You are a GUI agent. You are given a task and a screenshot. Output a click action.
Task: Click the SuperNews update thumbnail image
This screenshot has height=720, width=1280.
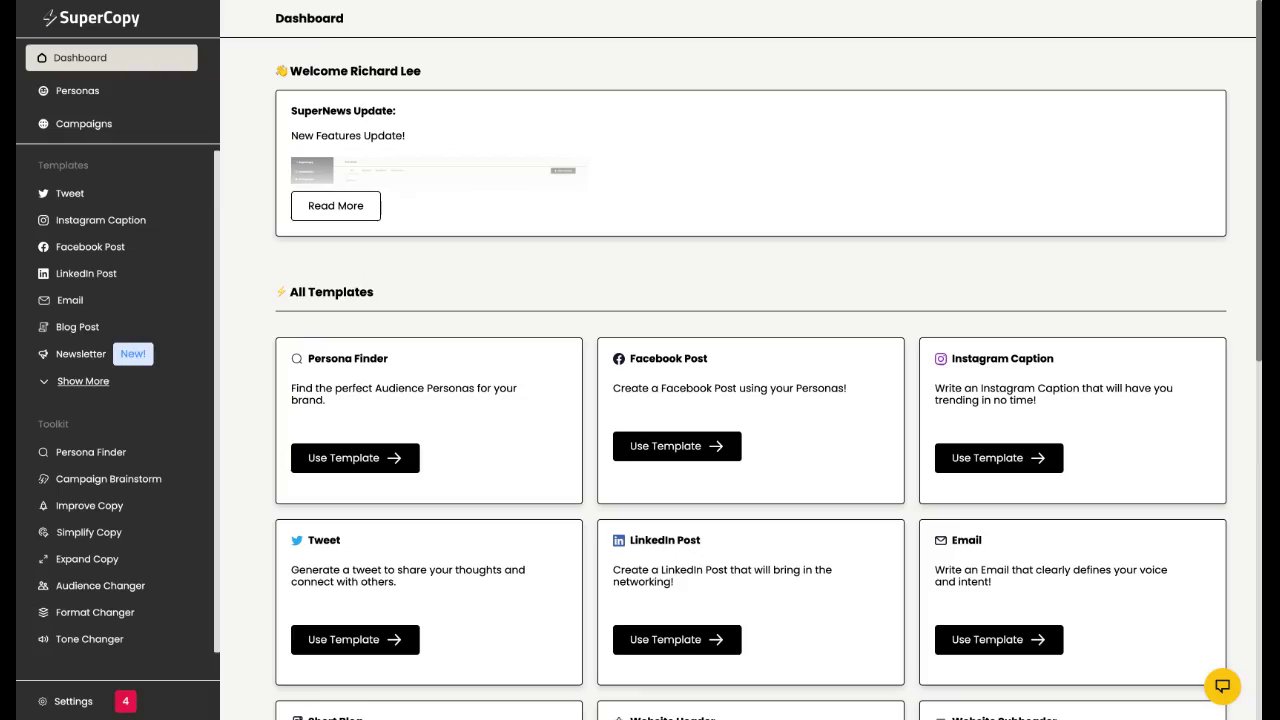[438, 171]
